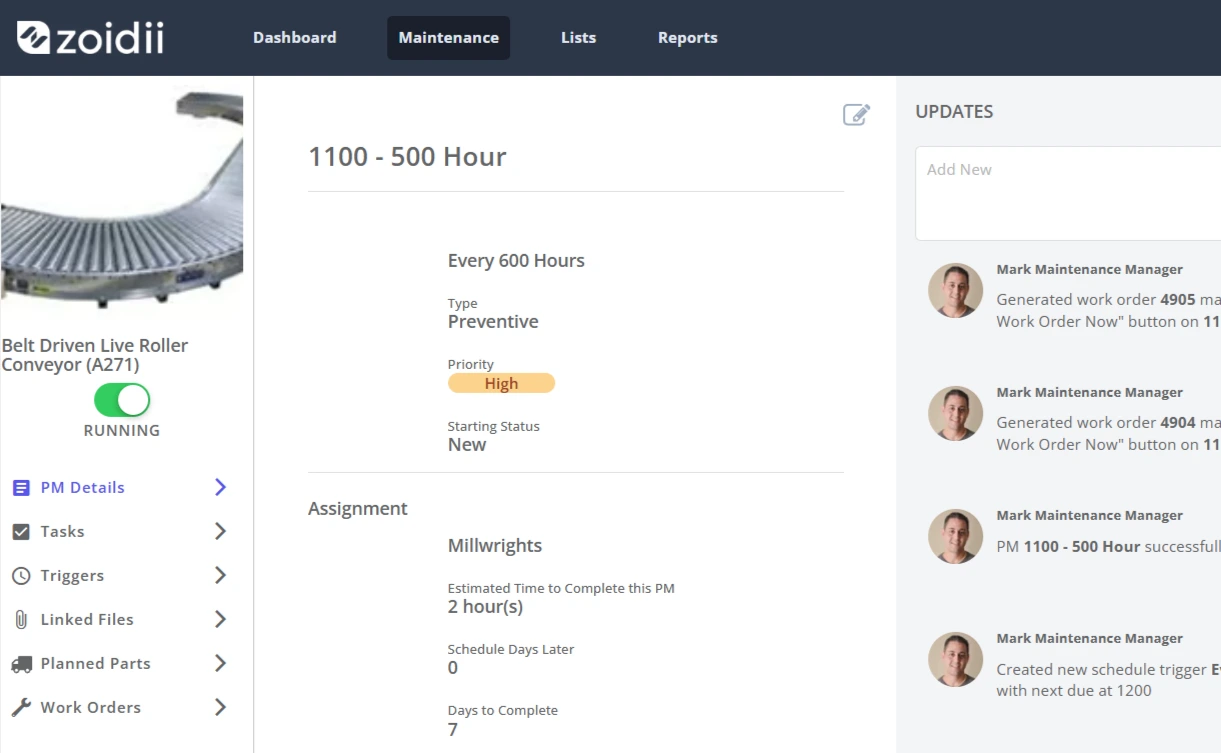Click the 'New' starting status value
The height and width of the screenshot is (753, 1221).
click(x=467, y=445)
